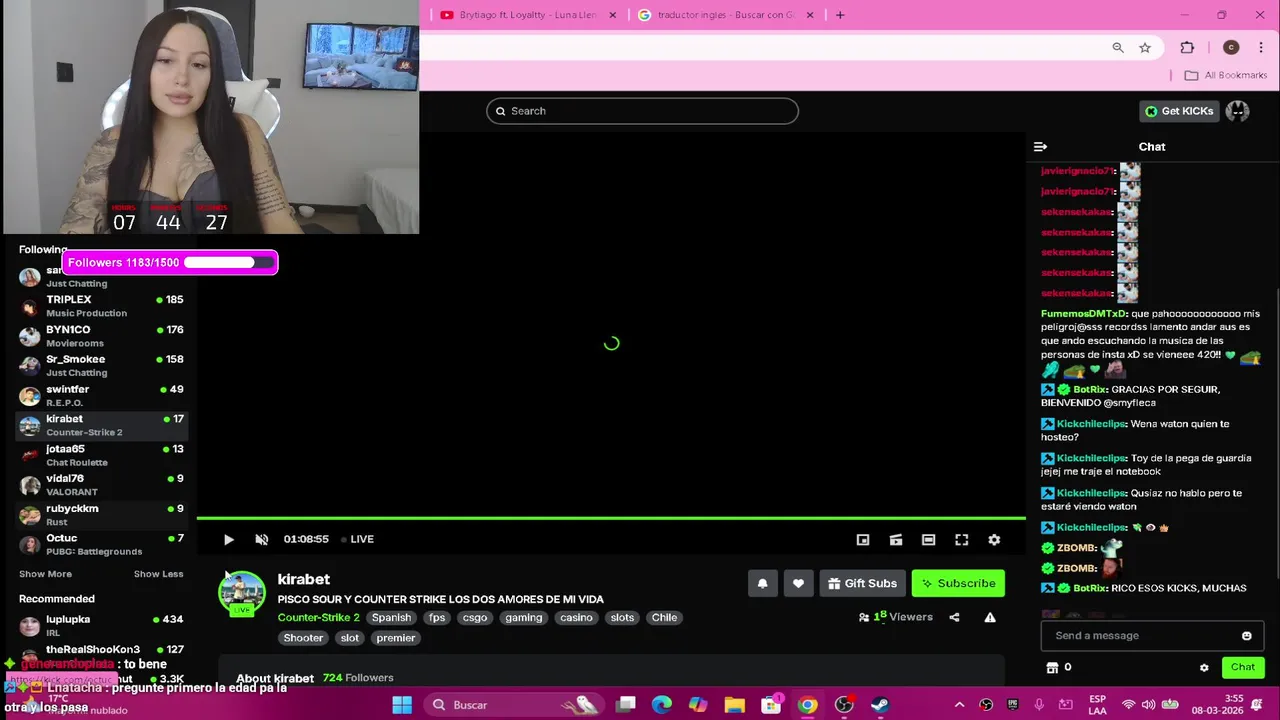Open video player settings gear
The width and height of the screenshot is (1280, 720).
click(x=994, y=540)
